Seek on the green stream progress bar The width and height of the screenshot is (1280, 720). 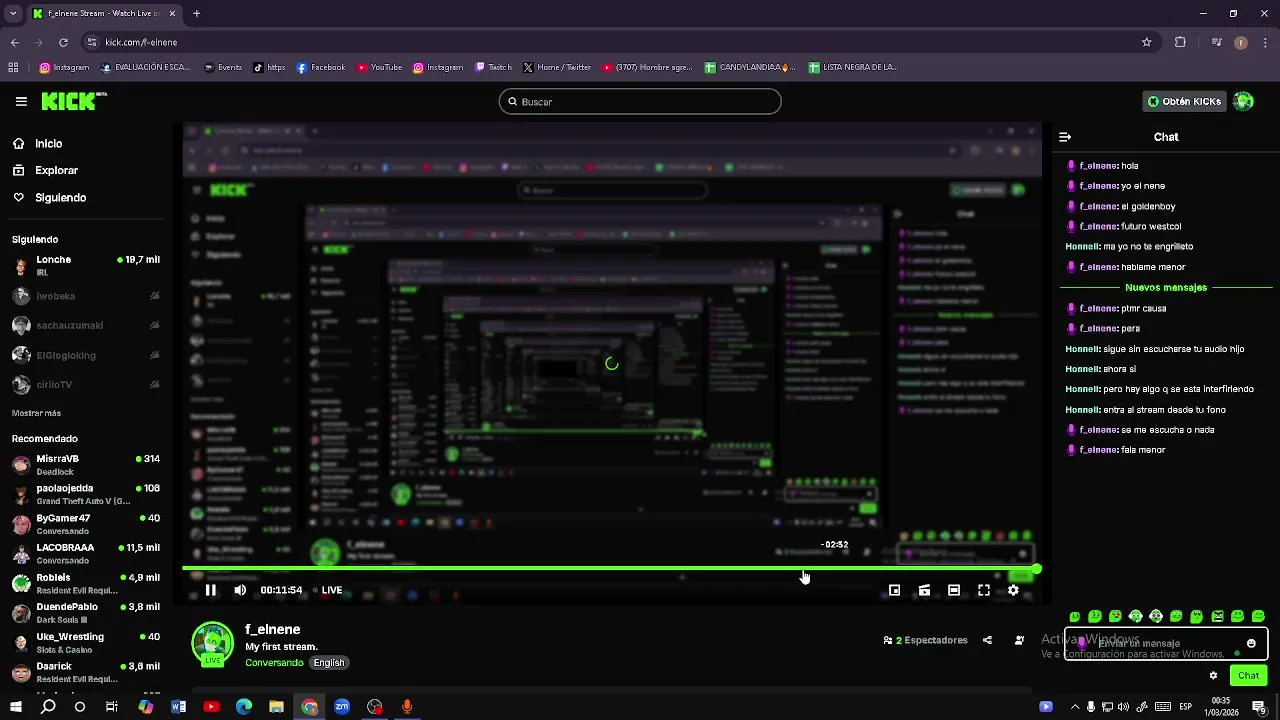click(x=610, y=569)
